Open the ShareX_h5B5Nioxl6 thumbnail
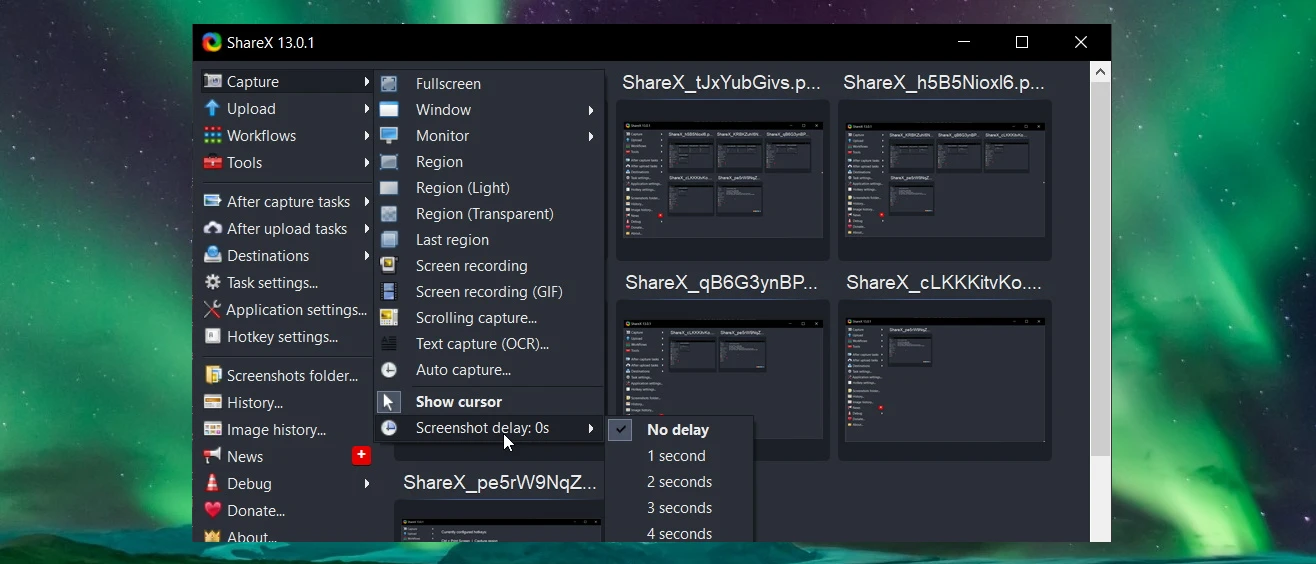Viewport: 1316px width, 564px height. click(944, 180)
